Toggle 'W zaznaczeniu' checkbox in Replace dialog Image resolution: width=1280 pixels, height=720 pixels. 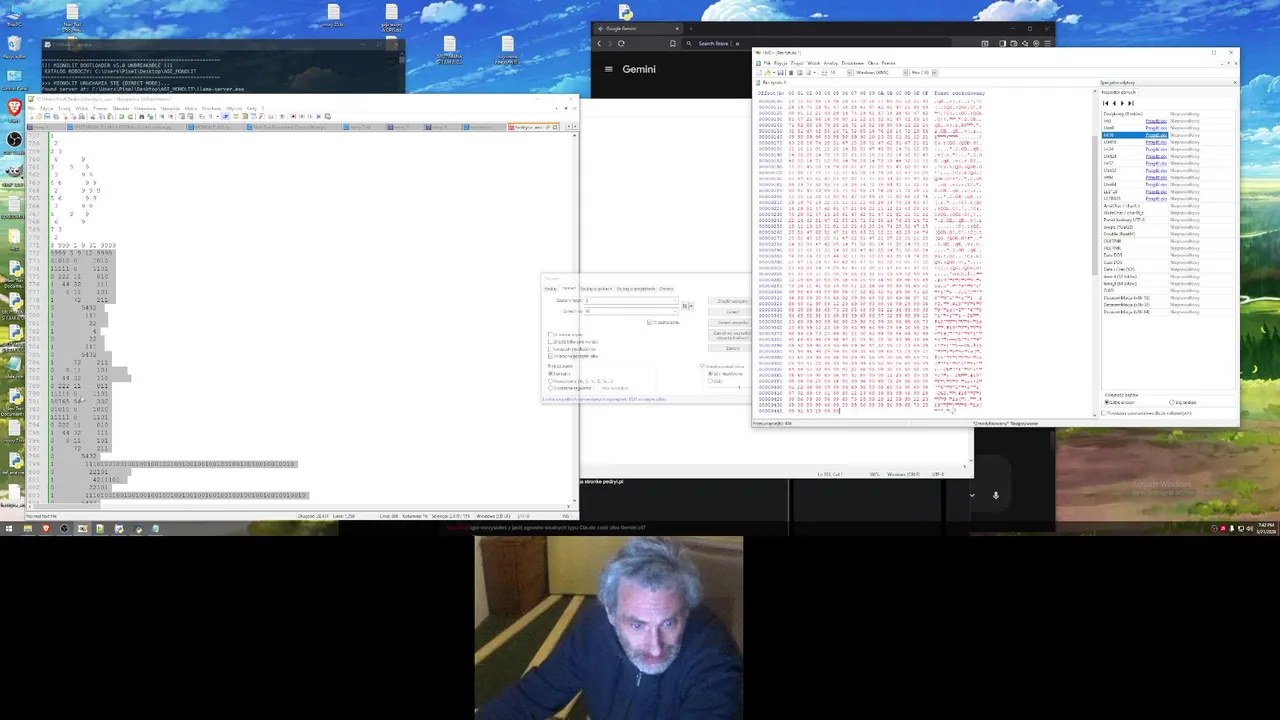pos(650,322)
